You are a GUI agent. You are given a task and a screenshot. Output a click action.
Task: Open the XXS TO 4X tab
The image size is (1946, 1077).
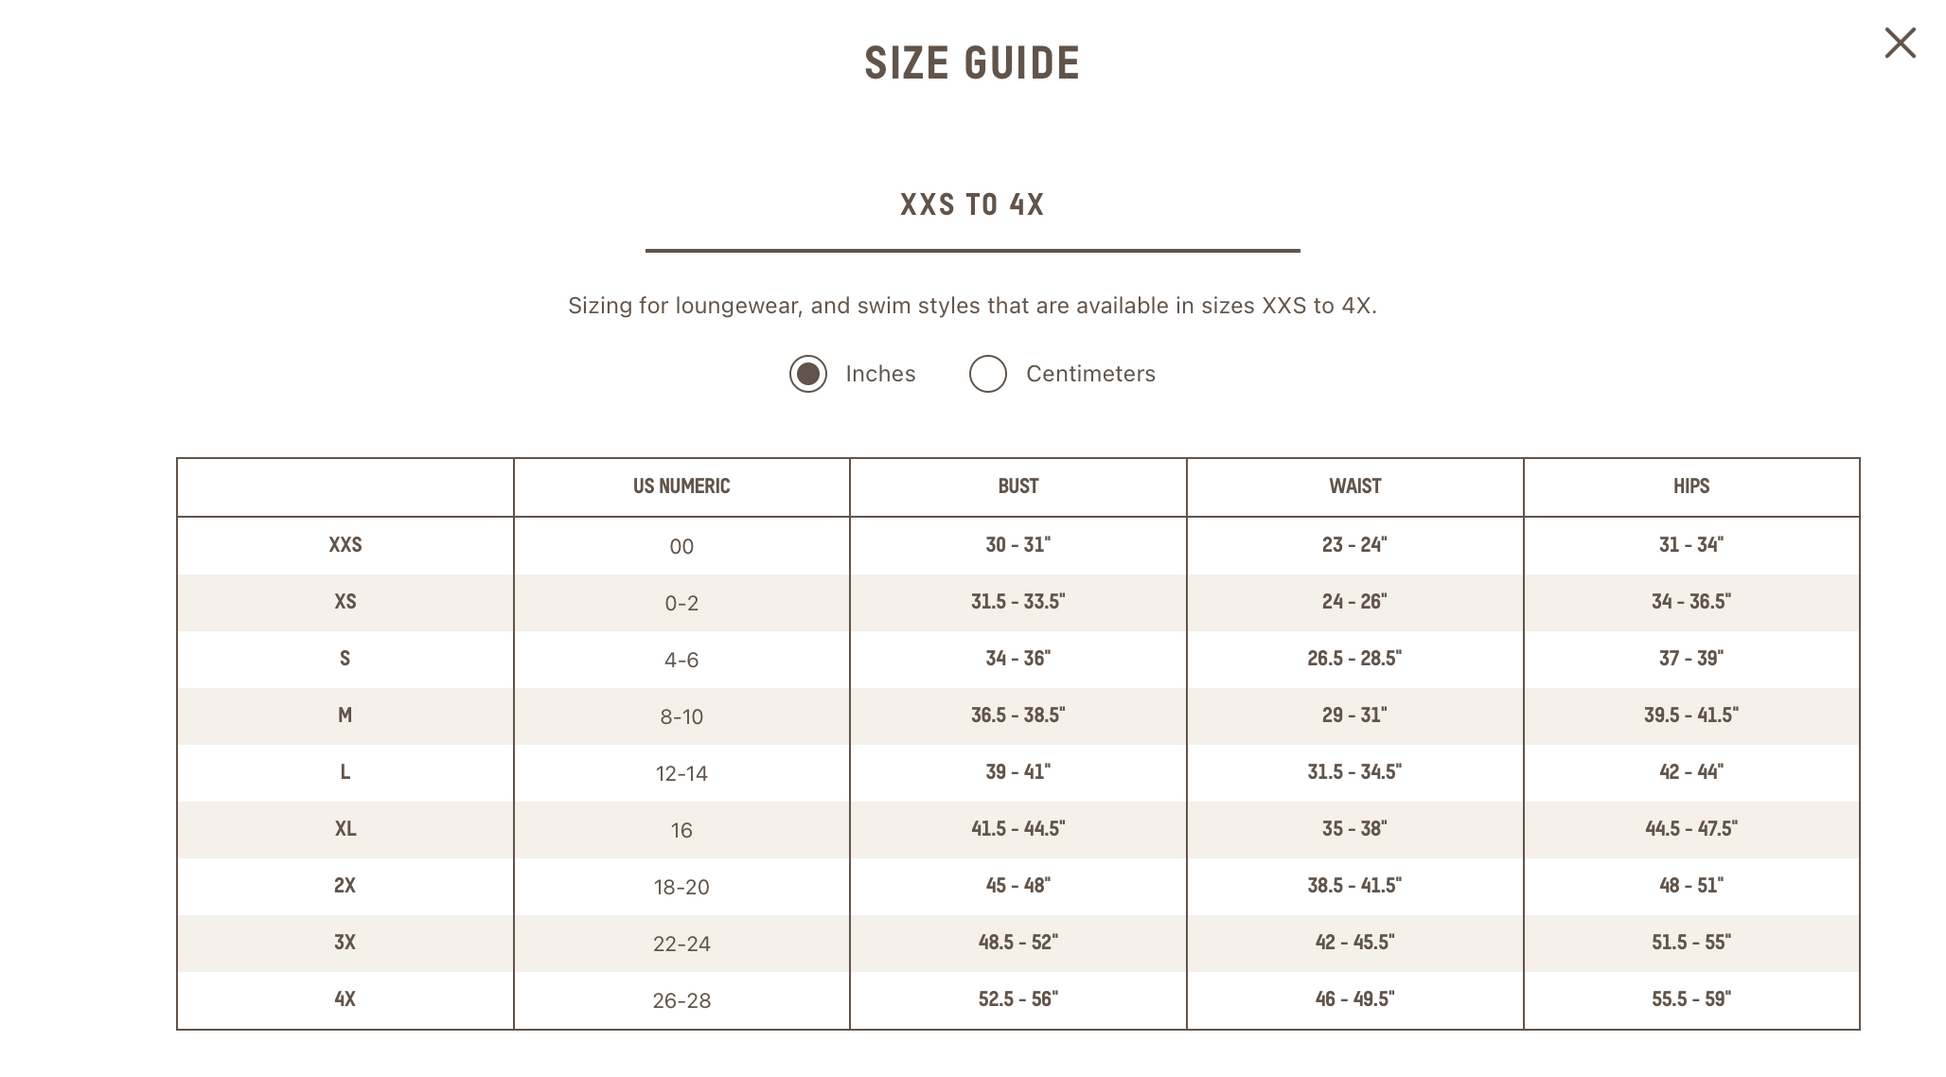(x=972, y=205)
